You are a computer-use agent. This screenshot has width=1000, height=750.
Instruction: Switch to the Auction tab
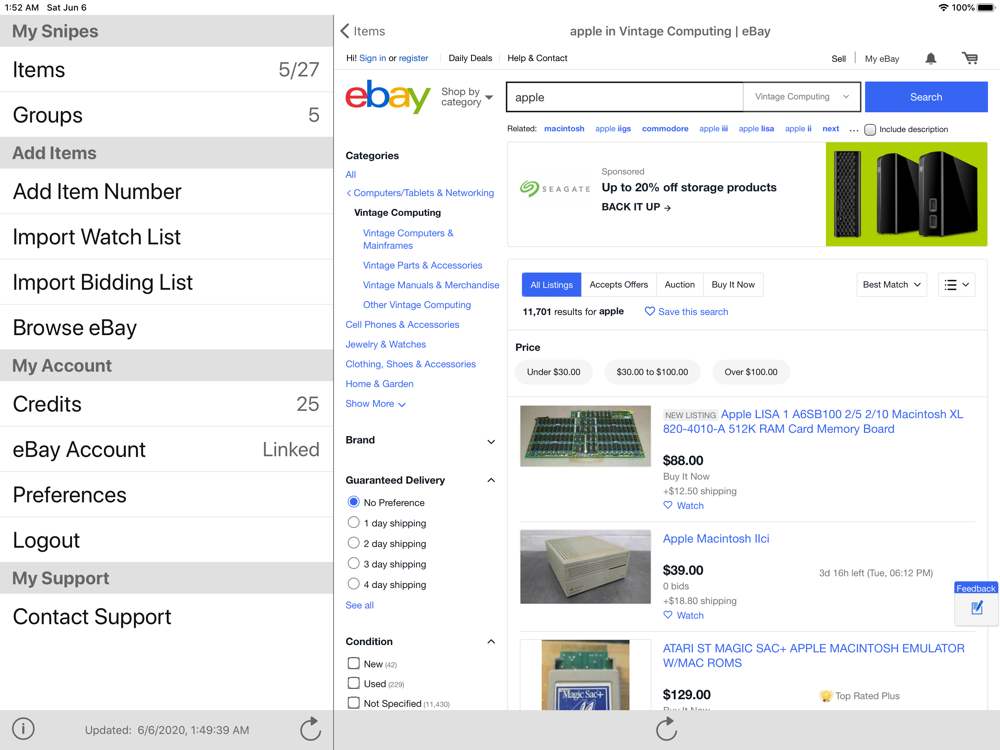click(680, 284)
